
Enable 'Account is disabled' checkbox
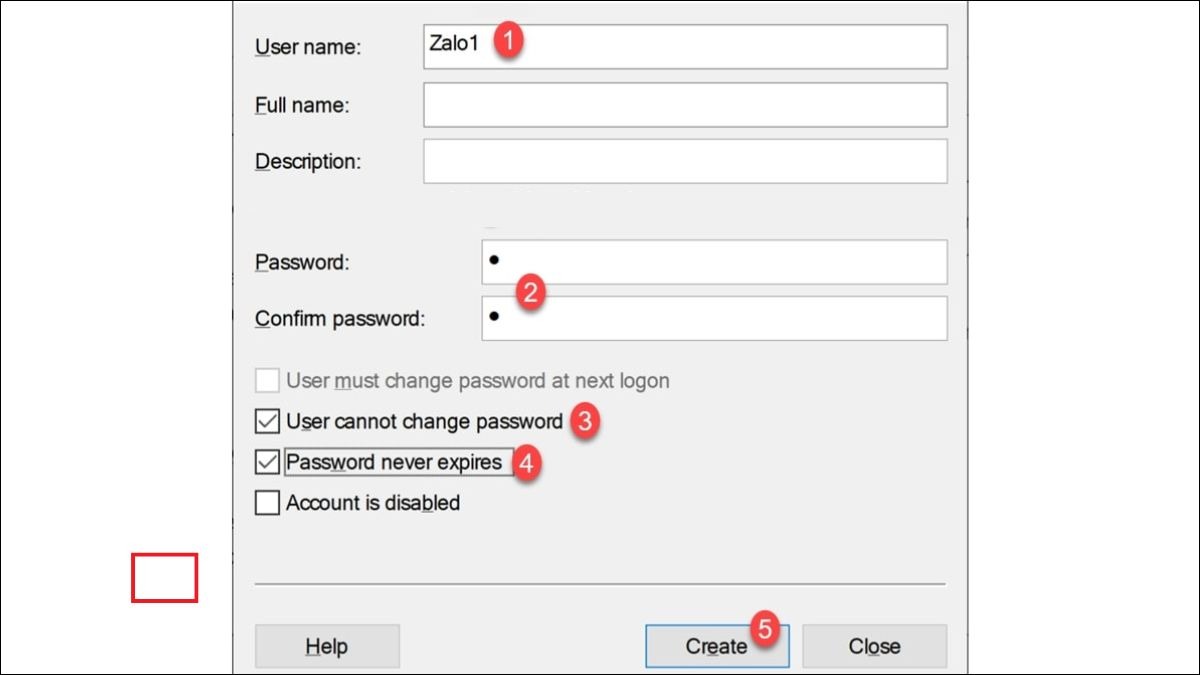(x=267, y=503)
